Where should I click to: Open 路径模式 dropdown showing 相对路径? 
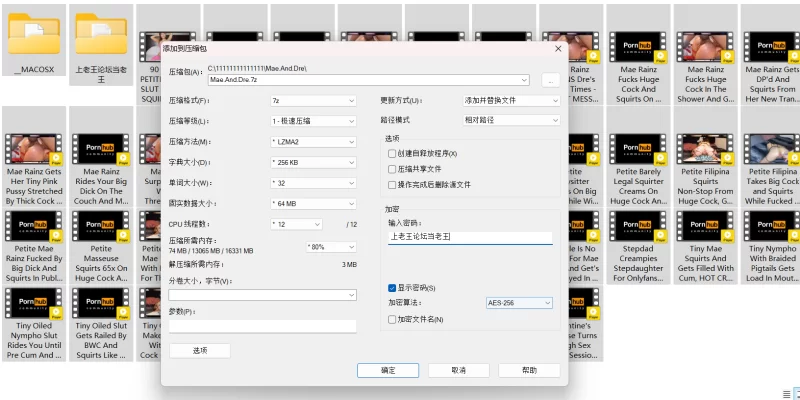[x=511, y=120]
